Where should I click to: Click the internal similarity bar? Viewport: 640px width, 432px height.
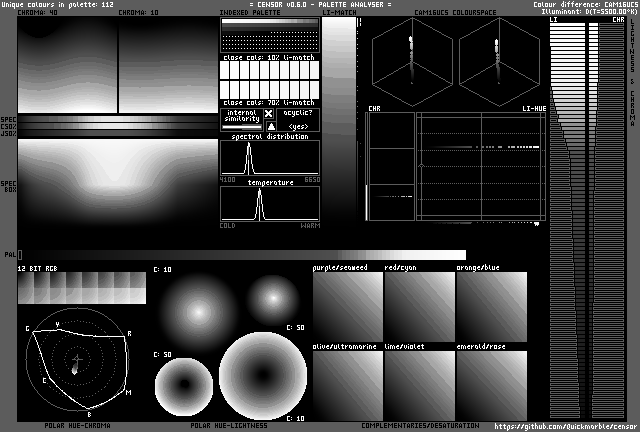pyautogui.click(x=240, y=120)
